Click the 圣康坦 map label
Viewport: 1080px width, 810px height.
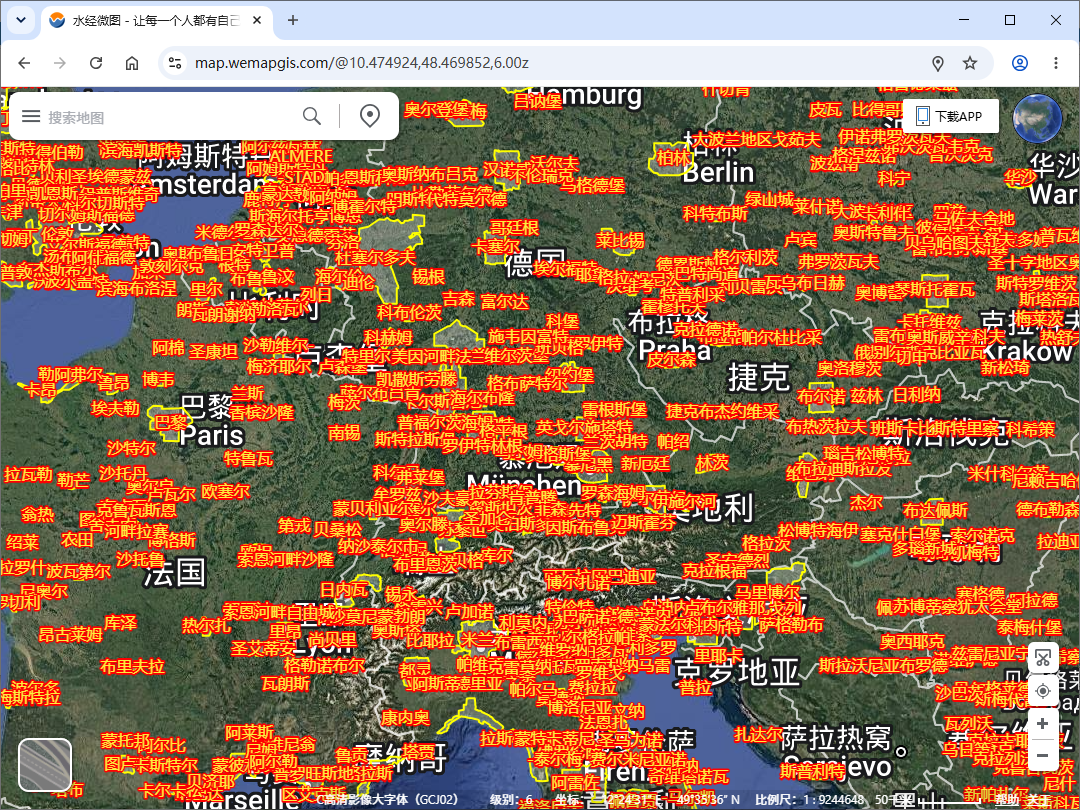pos(214,351)
